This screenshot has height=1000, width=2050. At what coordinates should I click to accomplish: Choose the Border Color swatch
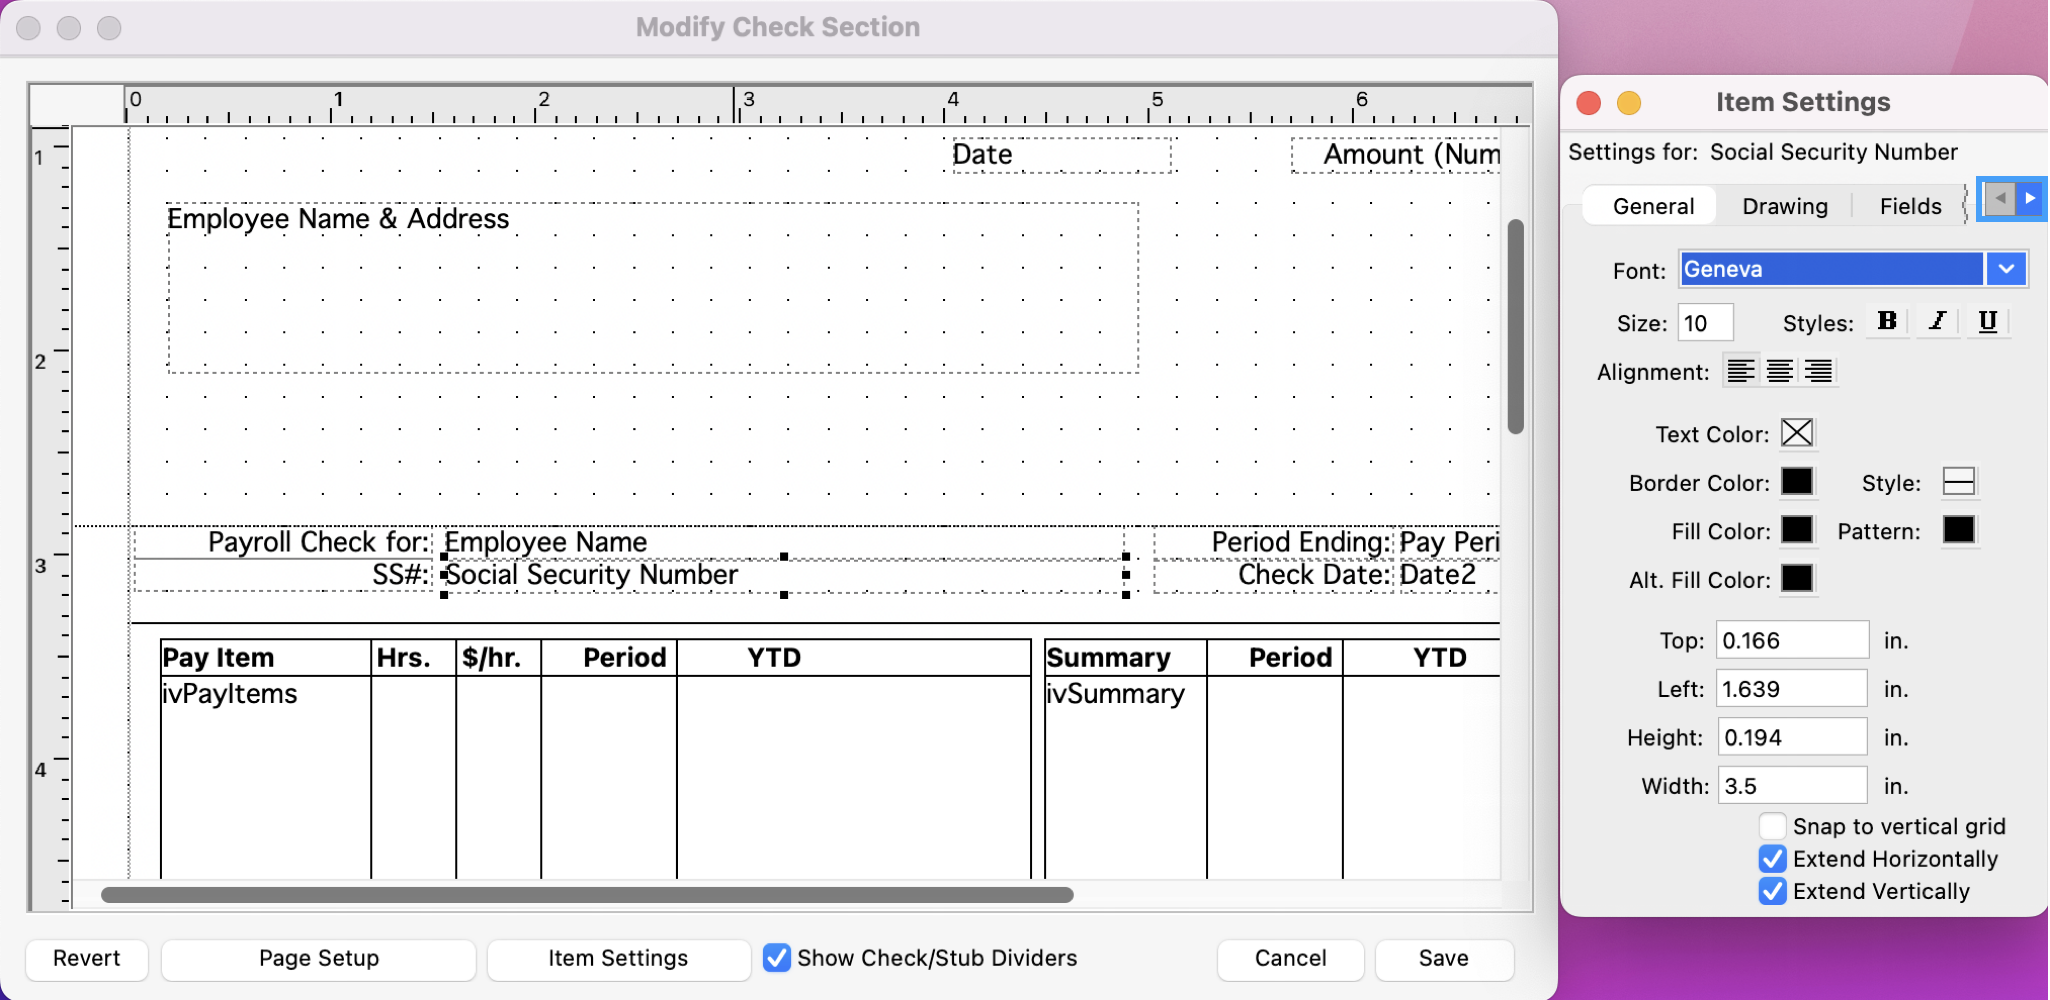[x=1797, y=482]
